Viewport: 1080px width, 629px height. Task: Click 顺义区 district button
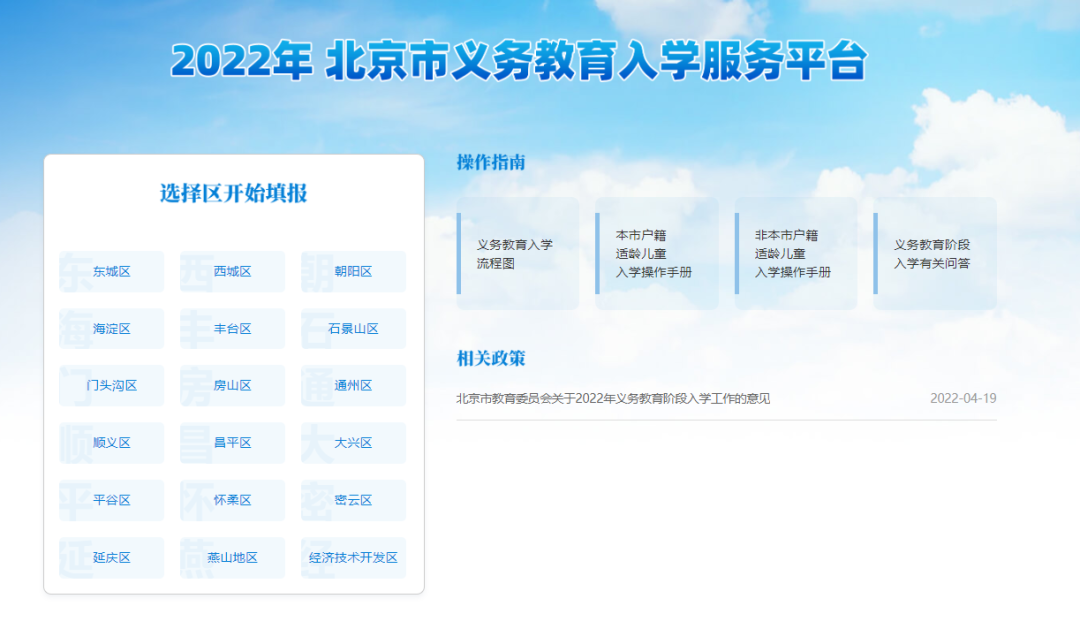[x=112, y=443]
